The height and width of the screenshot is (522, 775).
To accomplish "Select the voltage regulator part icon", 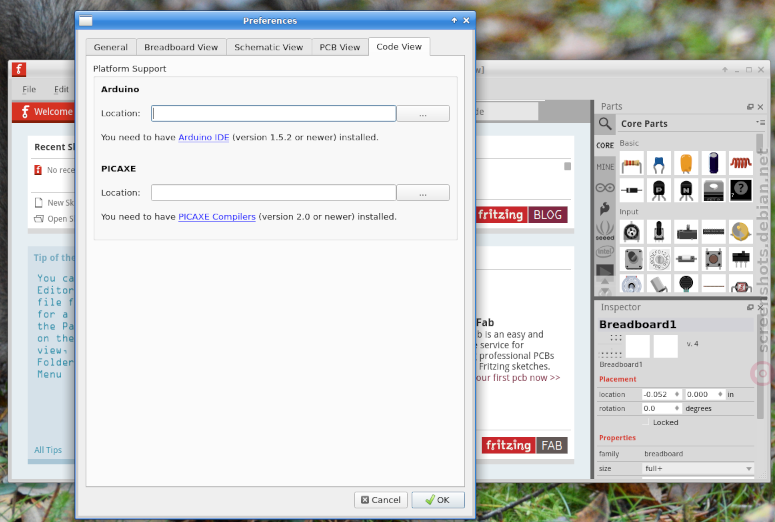I will tap(713, 190).
